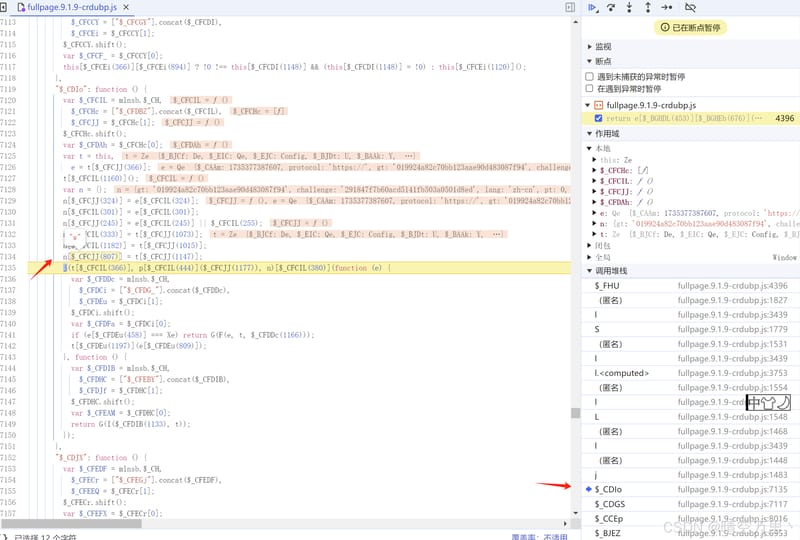
Task: Click the '$_CDJX' function name at line 7152
Action: click(x=72, y=458)
